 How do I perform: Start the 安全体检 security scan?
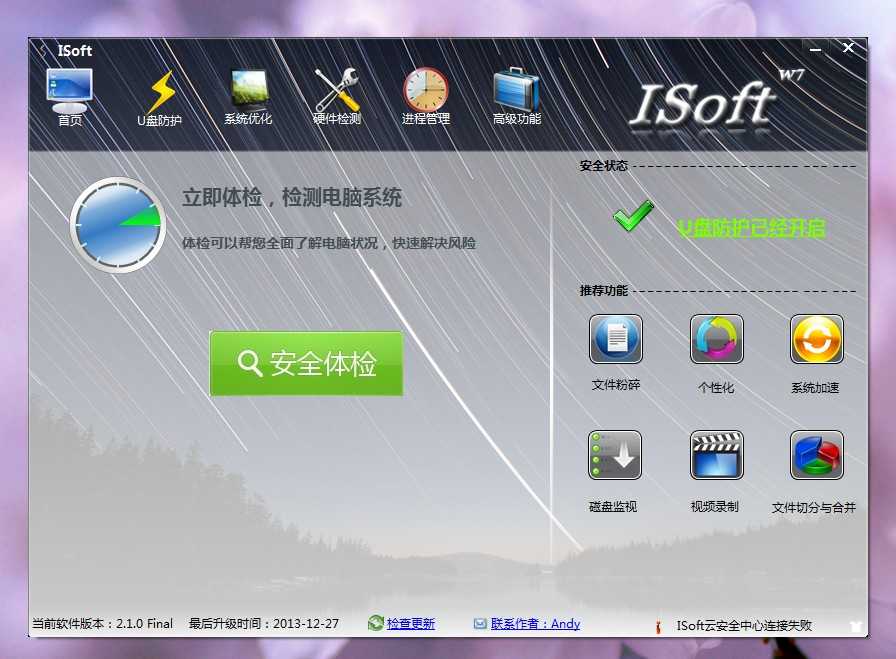pyautogui.click(x=306, y=364)
